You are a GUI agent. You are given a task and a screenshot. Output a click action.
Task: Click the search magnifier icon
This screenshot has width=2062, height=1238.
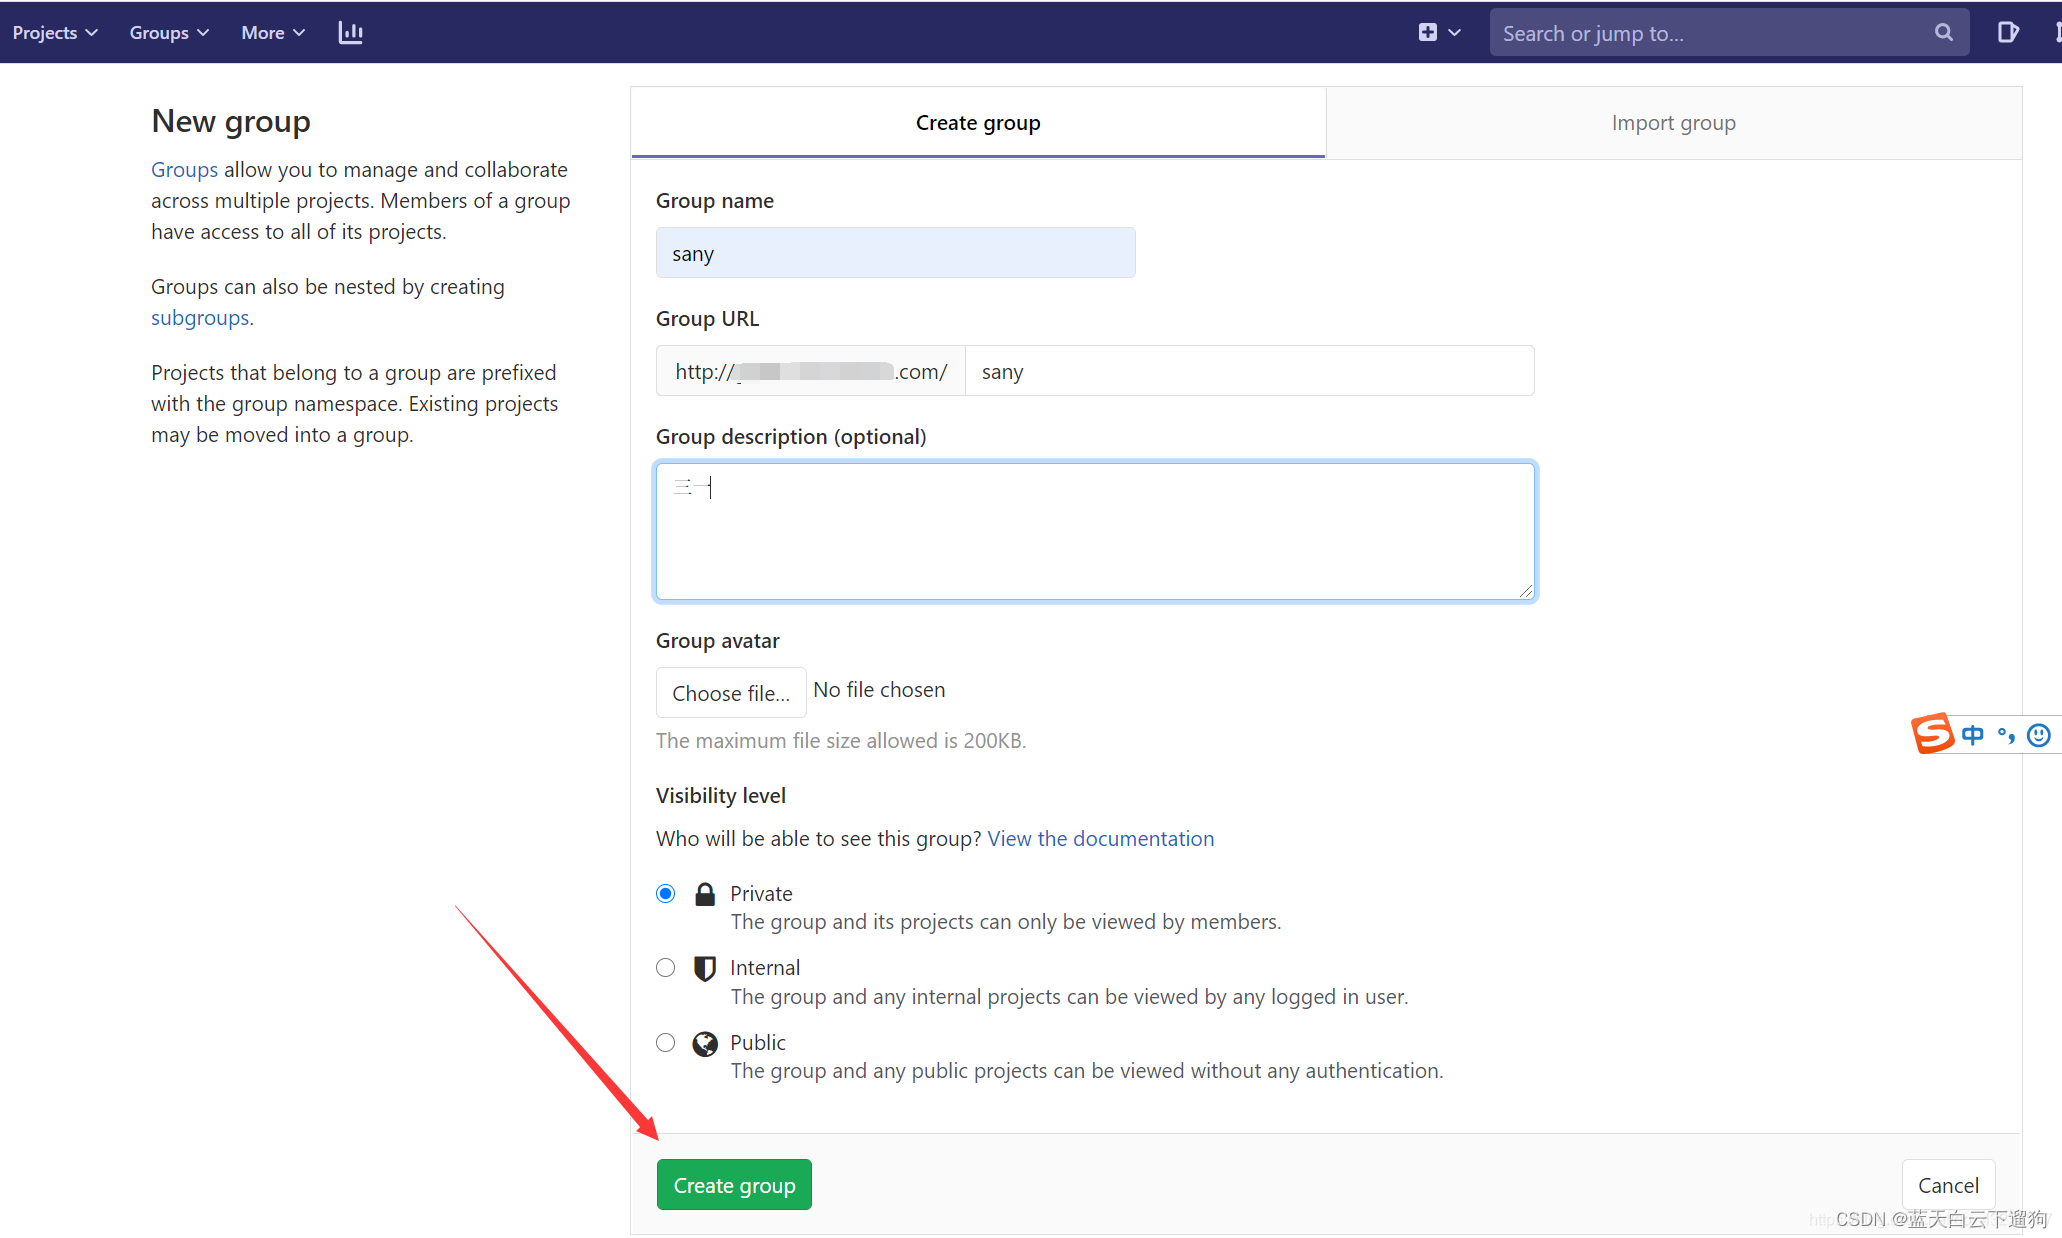1943,33
